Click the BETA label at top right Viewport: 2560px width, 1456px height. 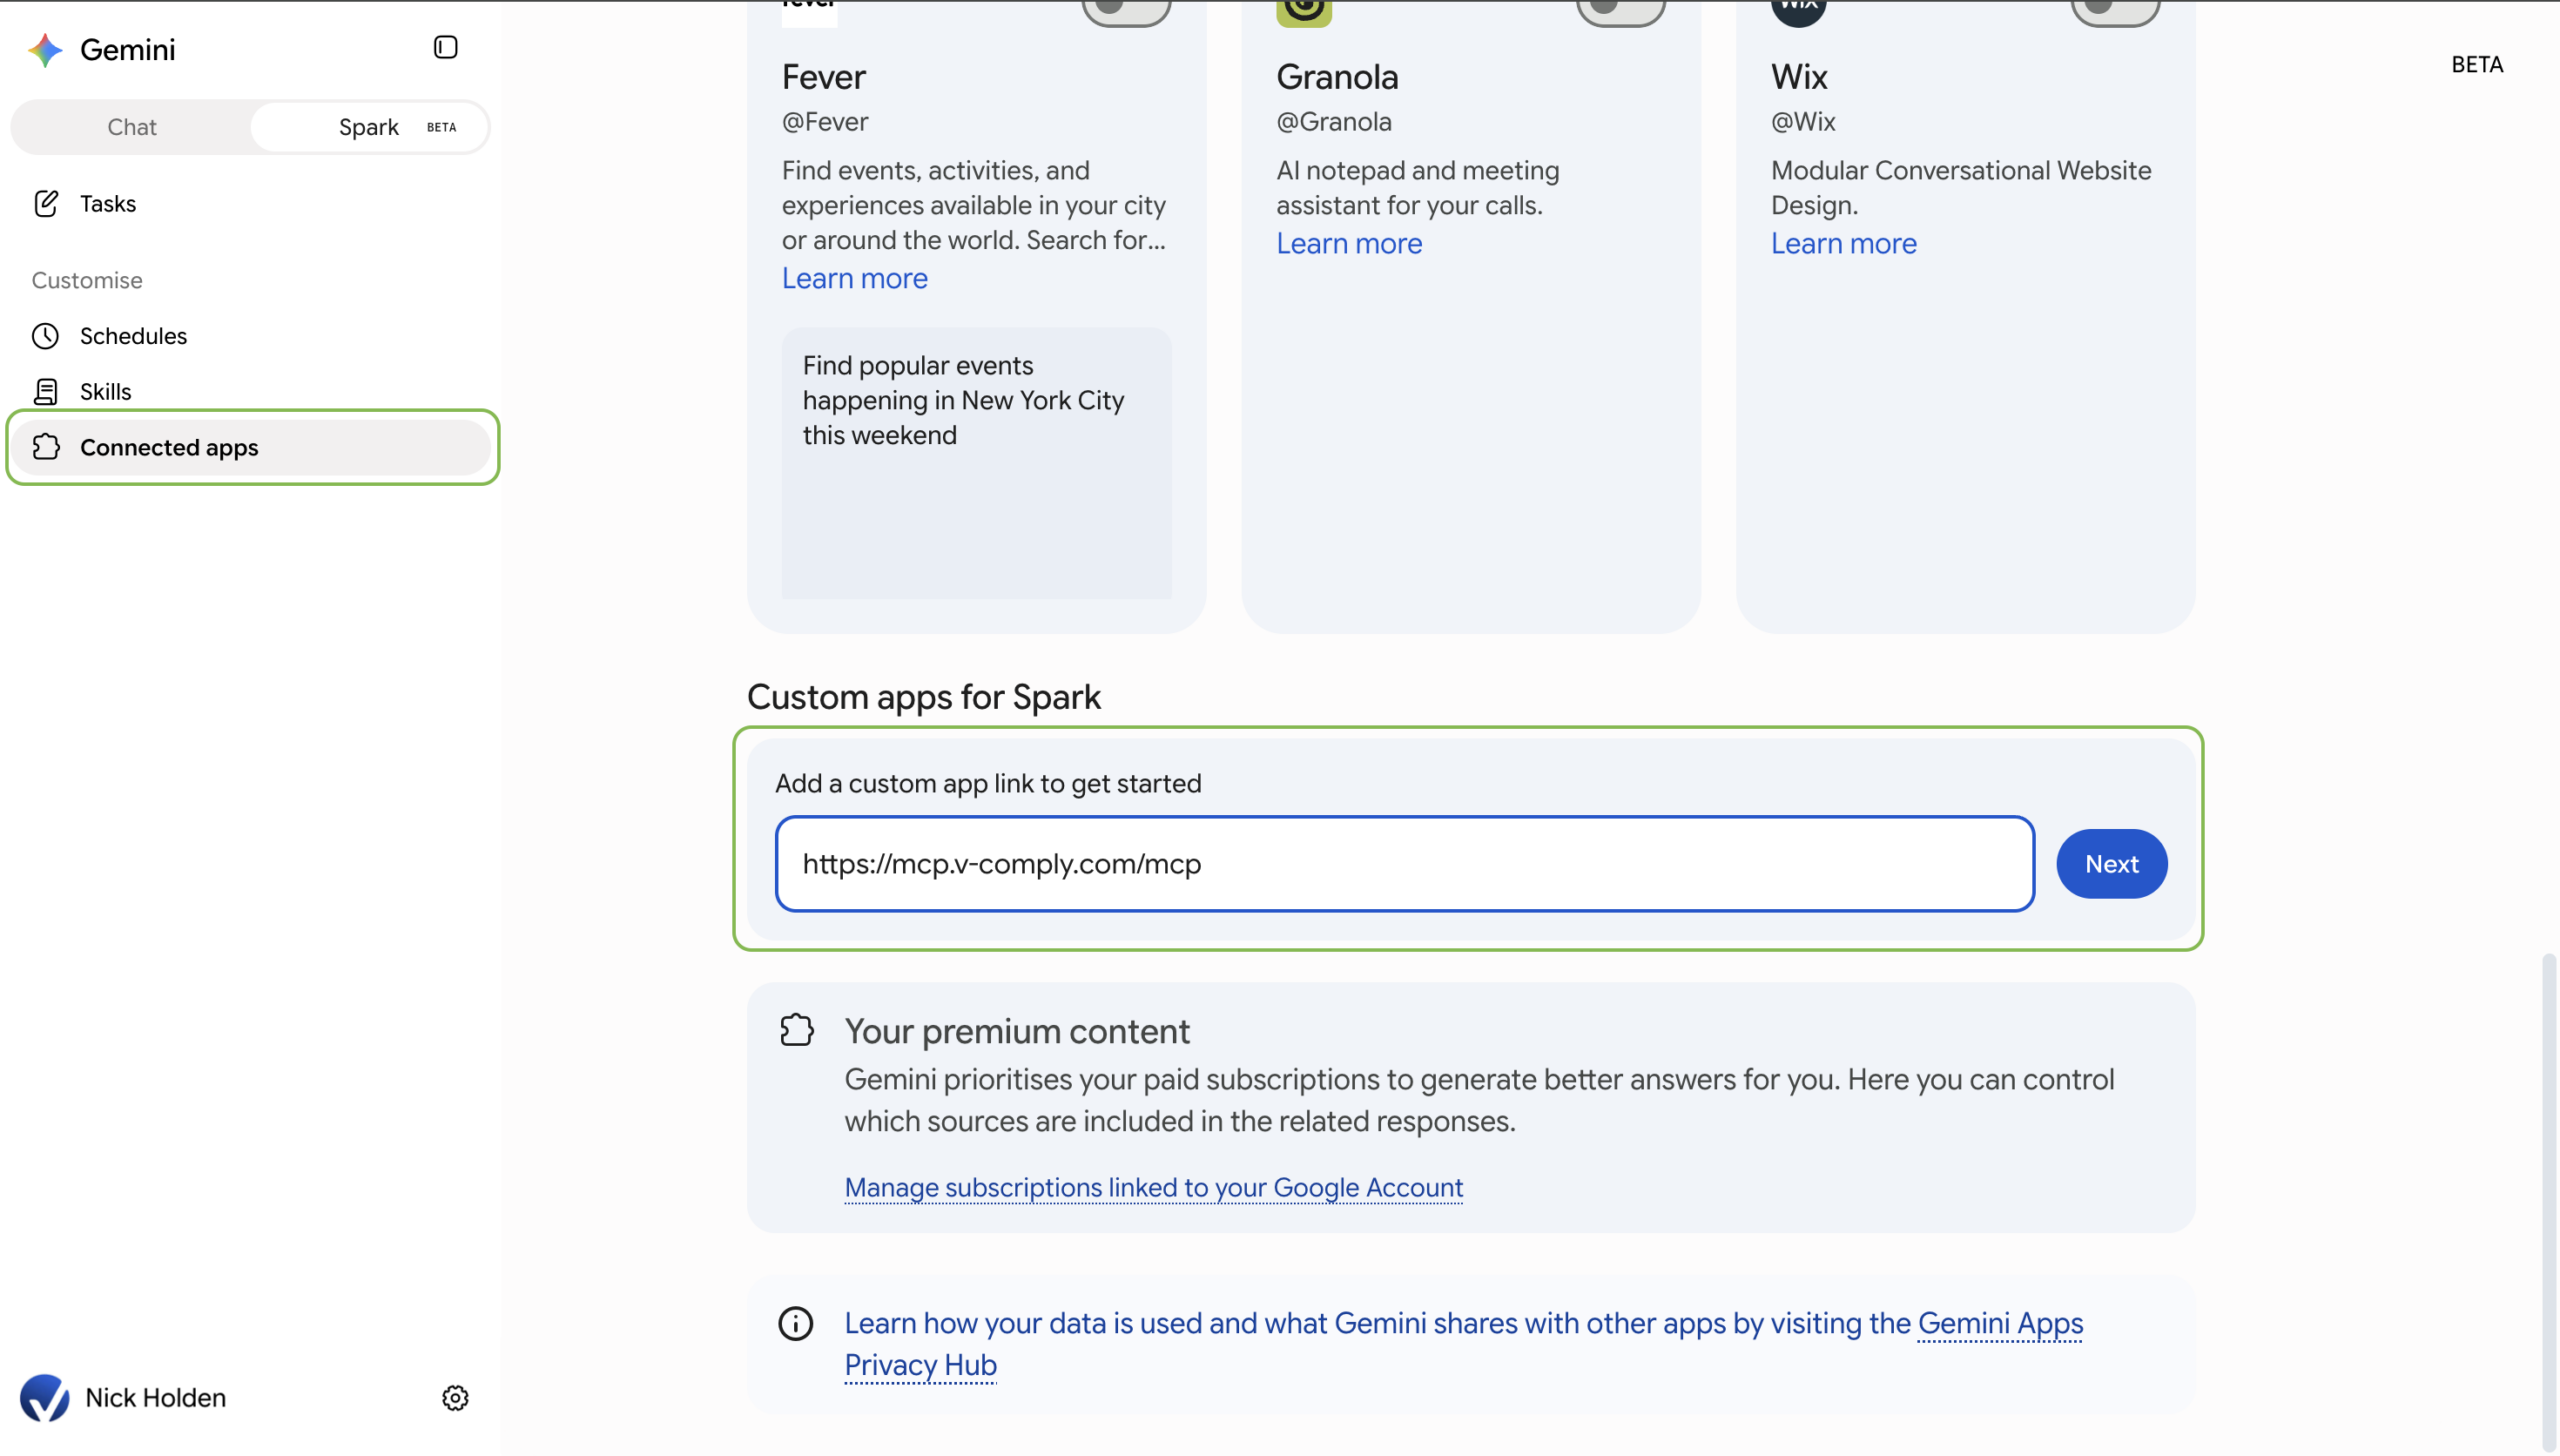(x=2477, y=65)
